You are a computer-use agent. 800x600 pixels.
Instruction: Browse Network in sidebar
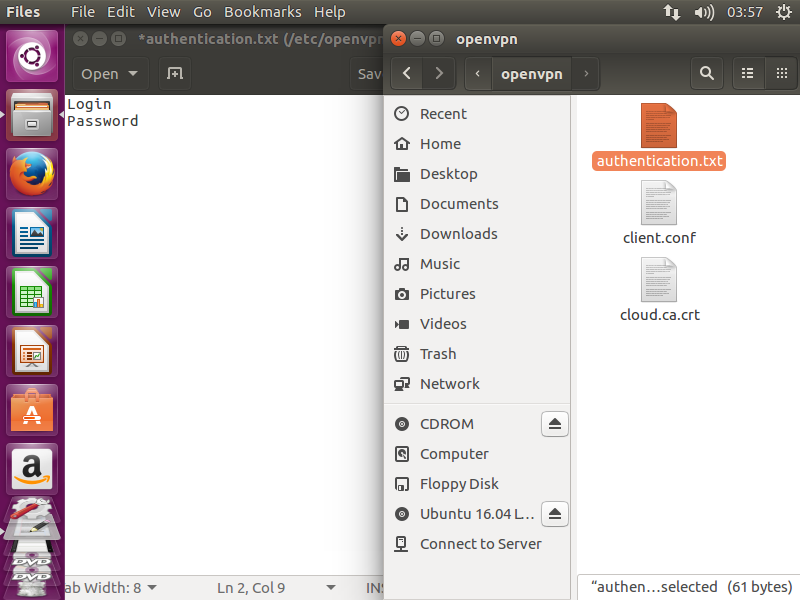pyautogui.click(x=477, y=384)
